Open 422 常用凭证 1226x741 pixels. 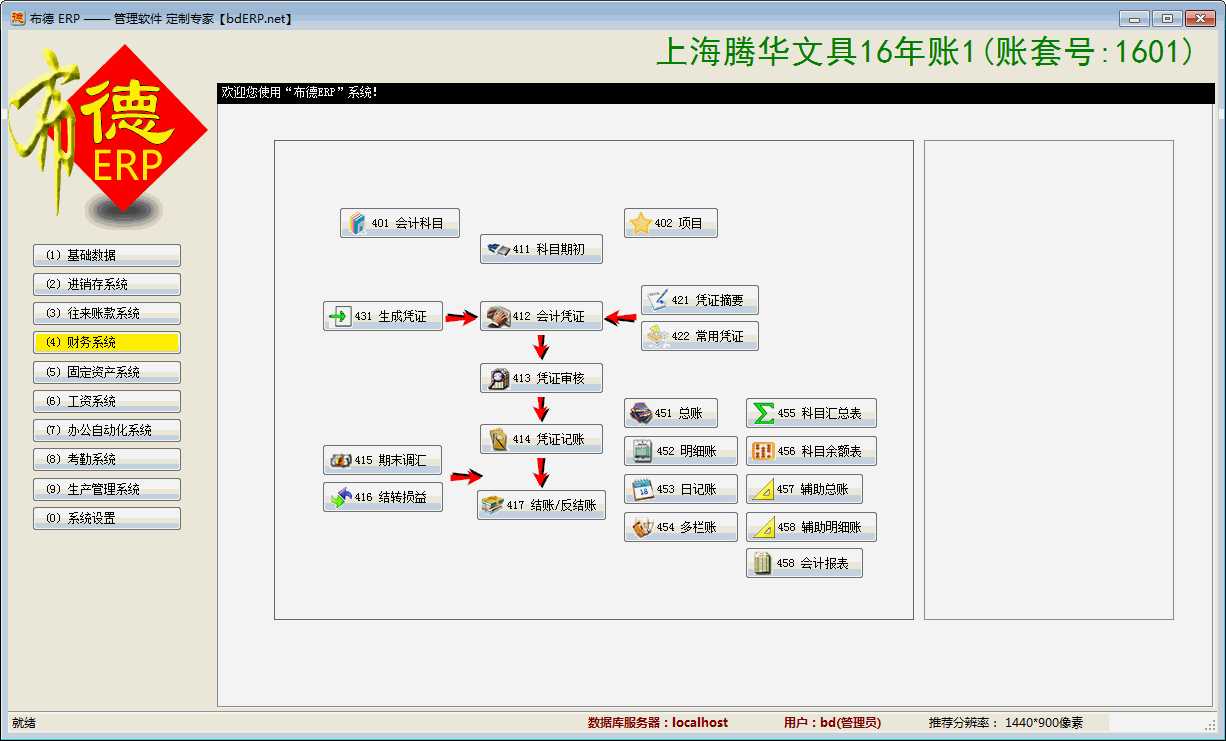pyautogui.click(x=699, y=336)
